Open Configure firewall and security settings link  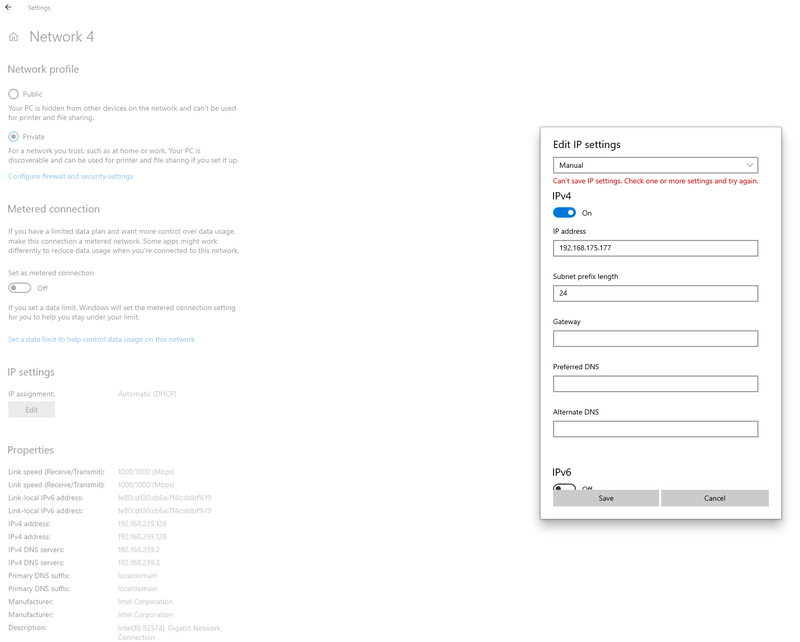point(70,176)
